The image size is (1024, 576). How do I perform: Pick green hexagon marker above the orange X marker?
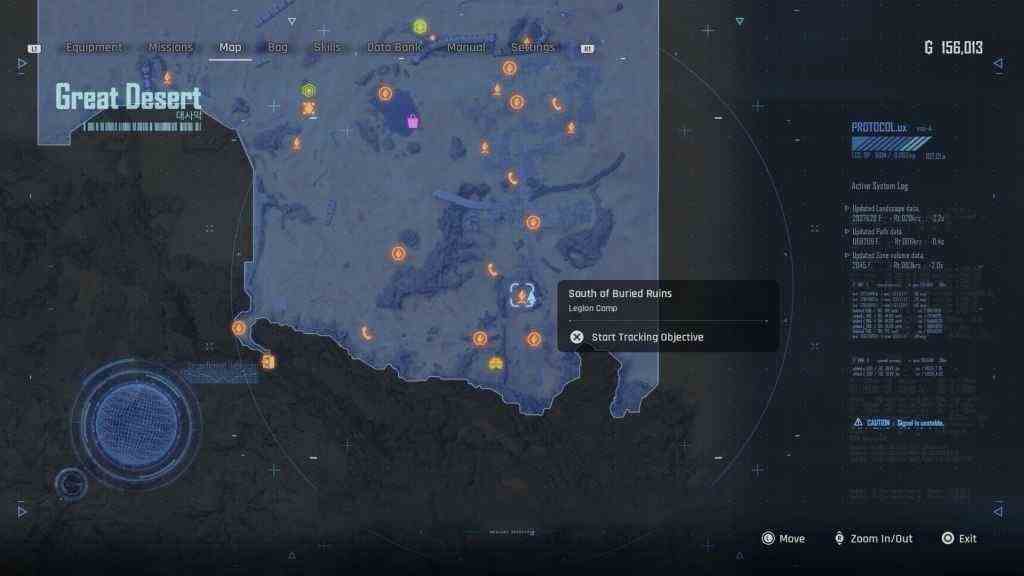309,91
